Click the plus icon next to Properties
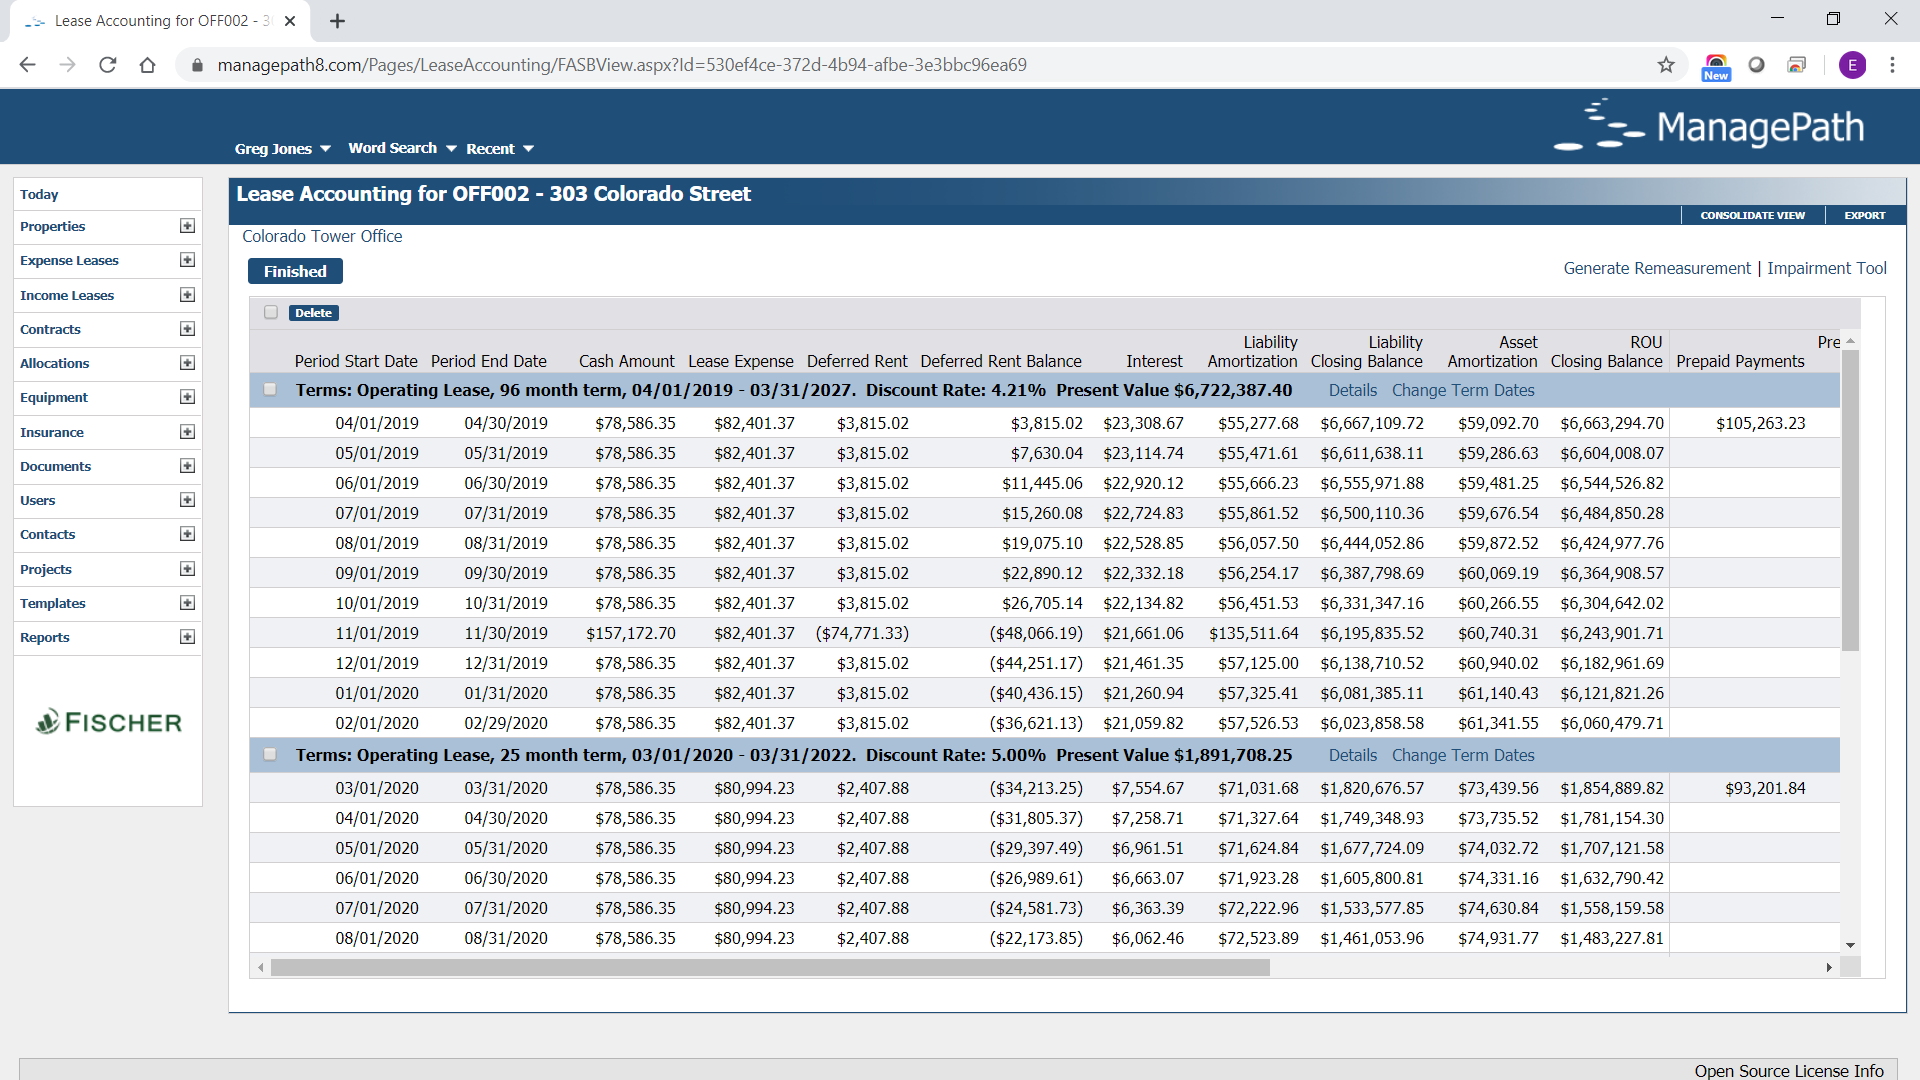1920x1080 pixels. [x=187, y=226]
